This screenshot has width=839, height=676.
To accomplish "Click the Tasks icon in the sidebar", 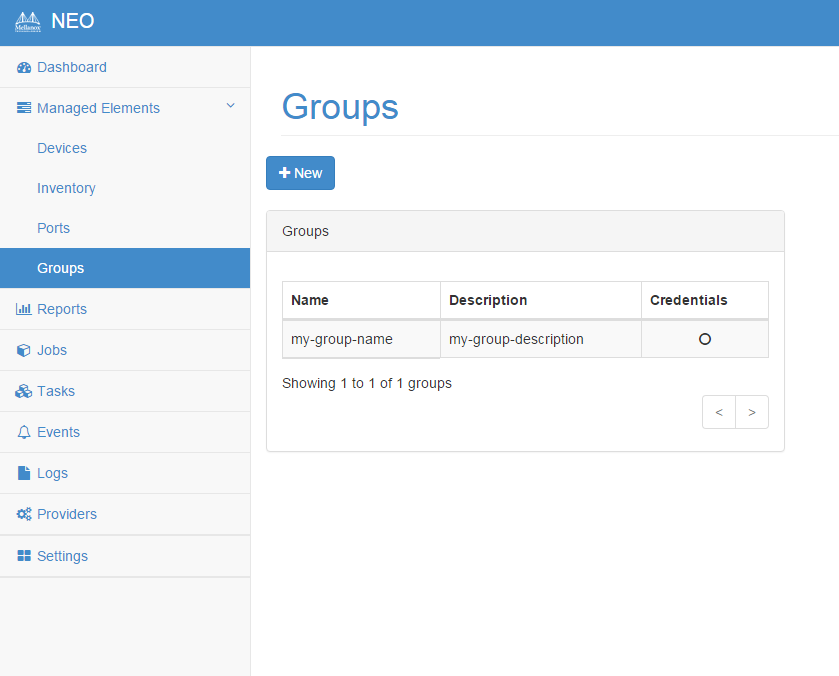I will coord(22,391).
